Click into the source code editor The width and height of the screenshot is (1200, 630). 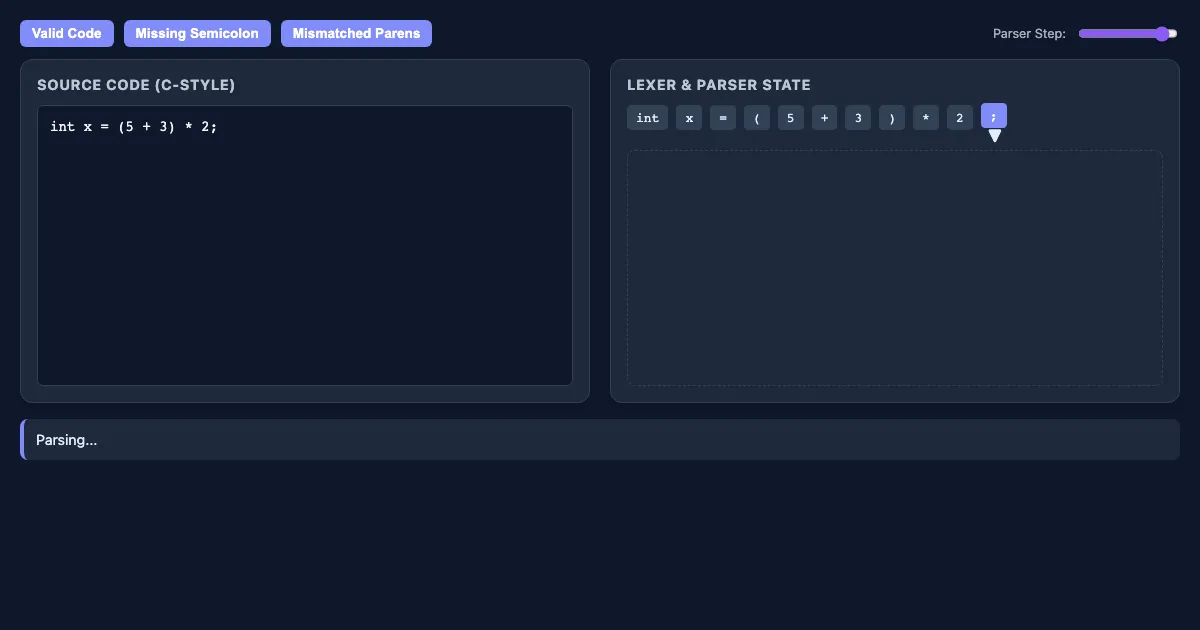point(305,245)
